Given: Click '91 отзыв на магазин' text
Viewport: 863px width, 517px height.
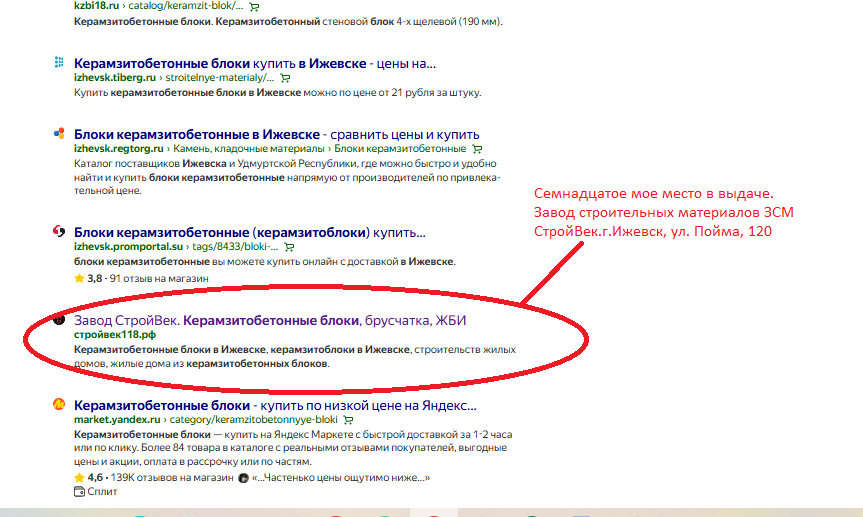Looking at the screenshot, I should [x=159, y=279].
